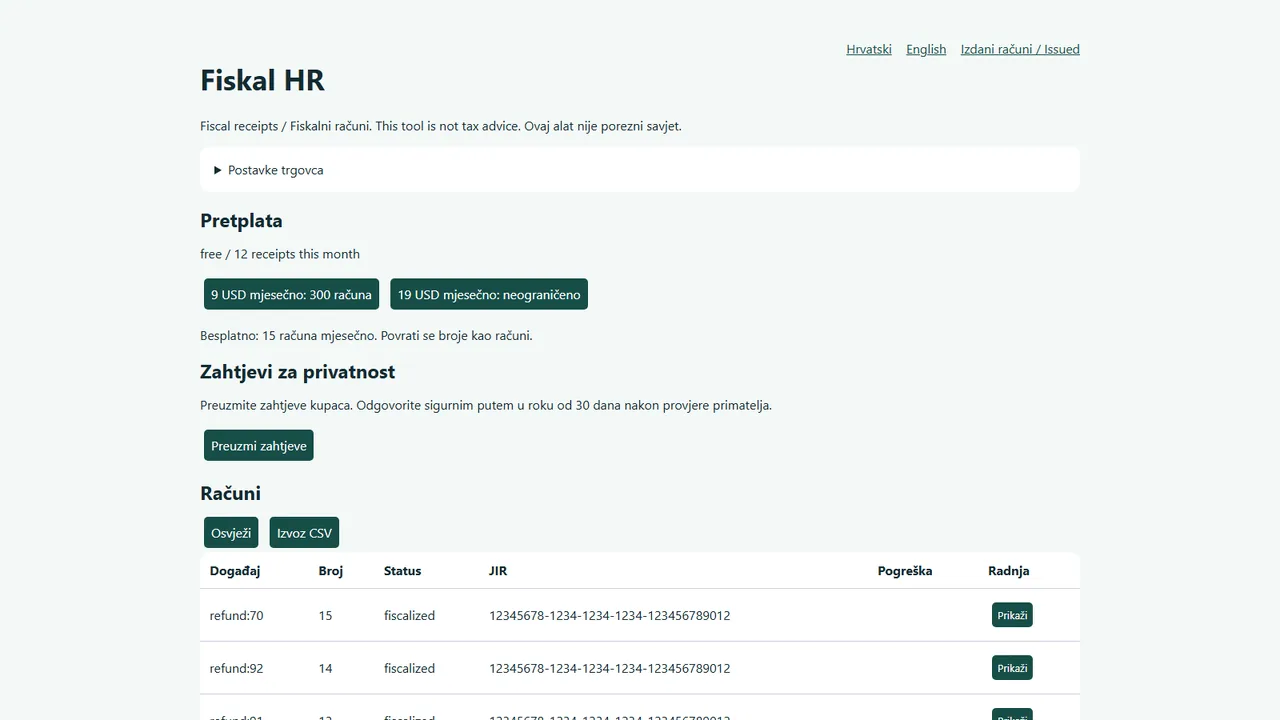Click the fiscalized status of refund:70

pos(409,615)
